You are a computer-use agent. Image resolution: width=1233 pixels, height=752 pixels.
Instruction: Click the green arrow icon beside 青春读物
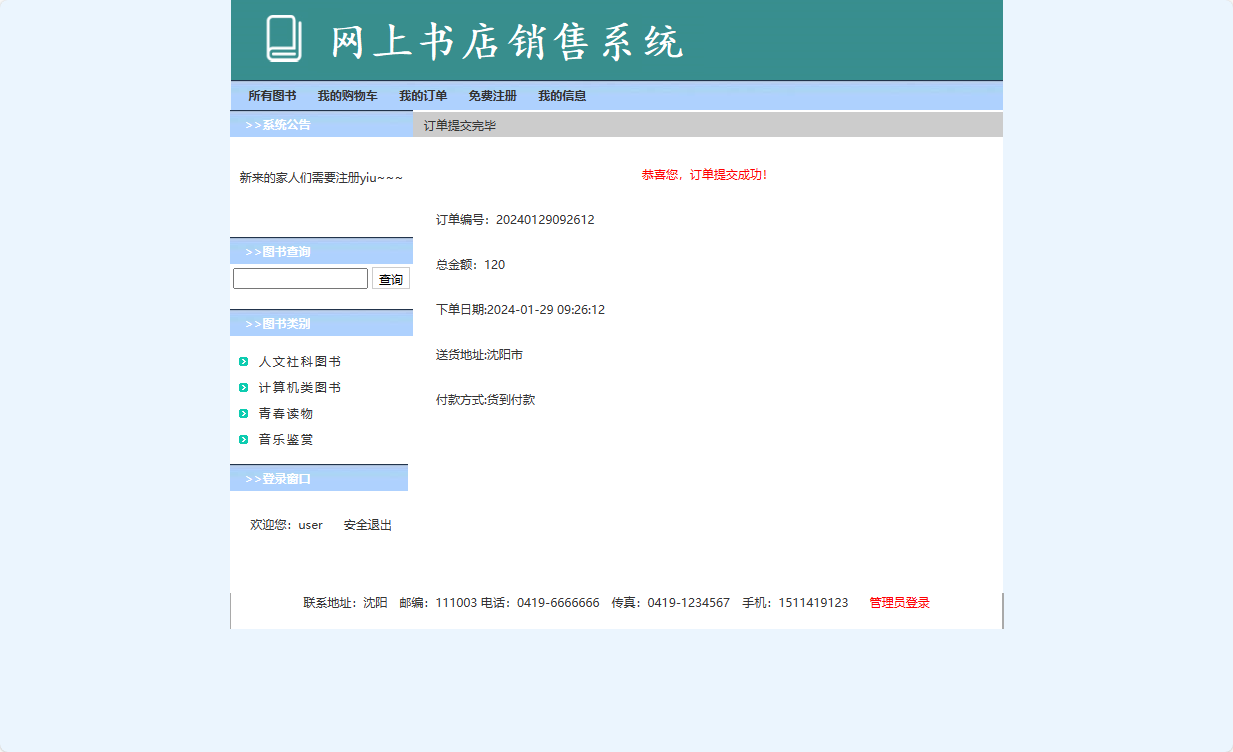[244, 412]
